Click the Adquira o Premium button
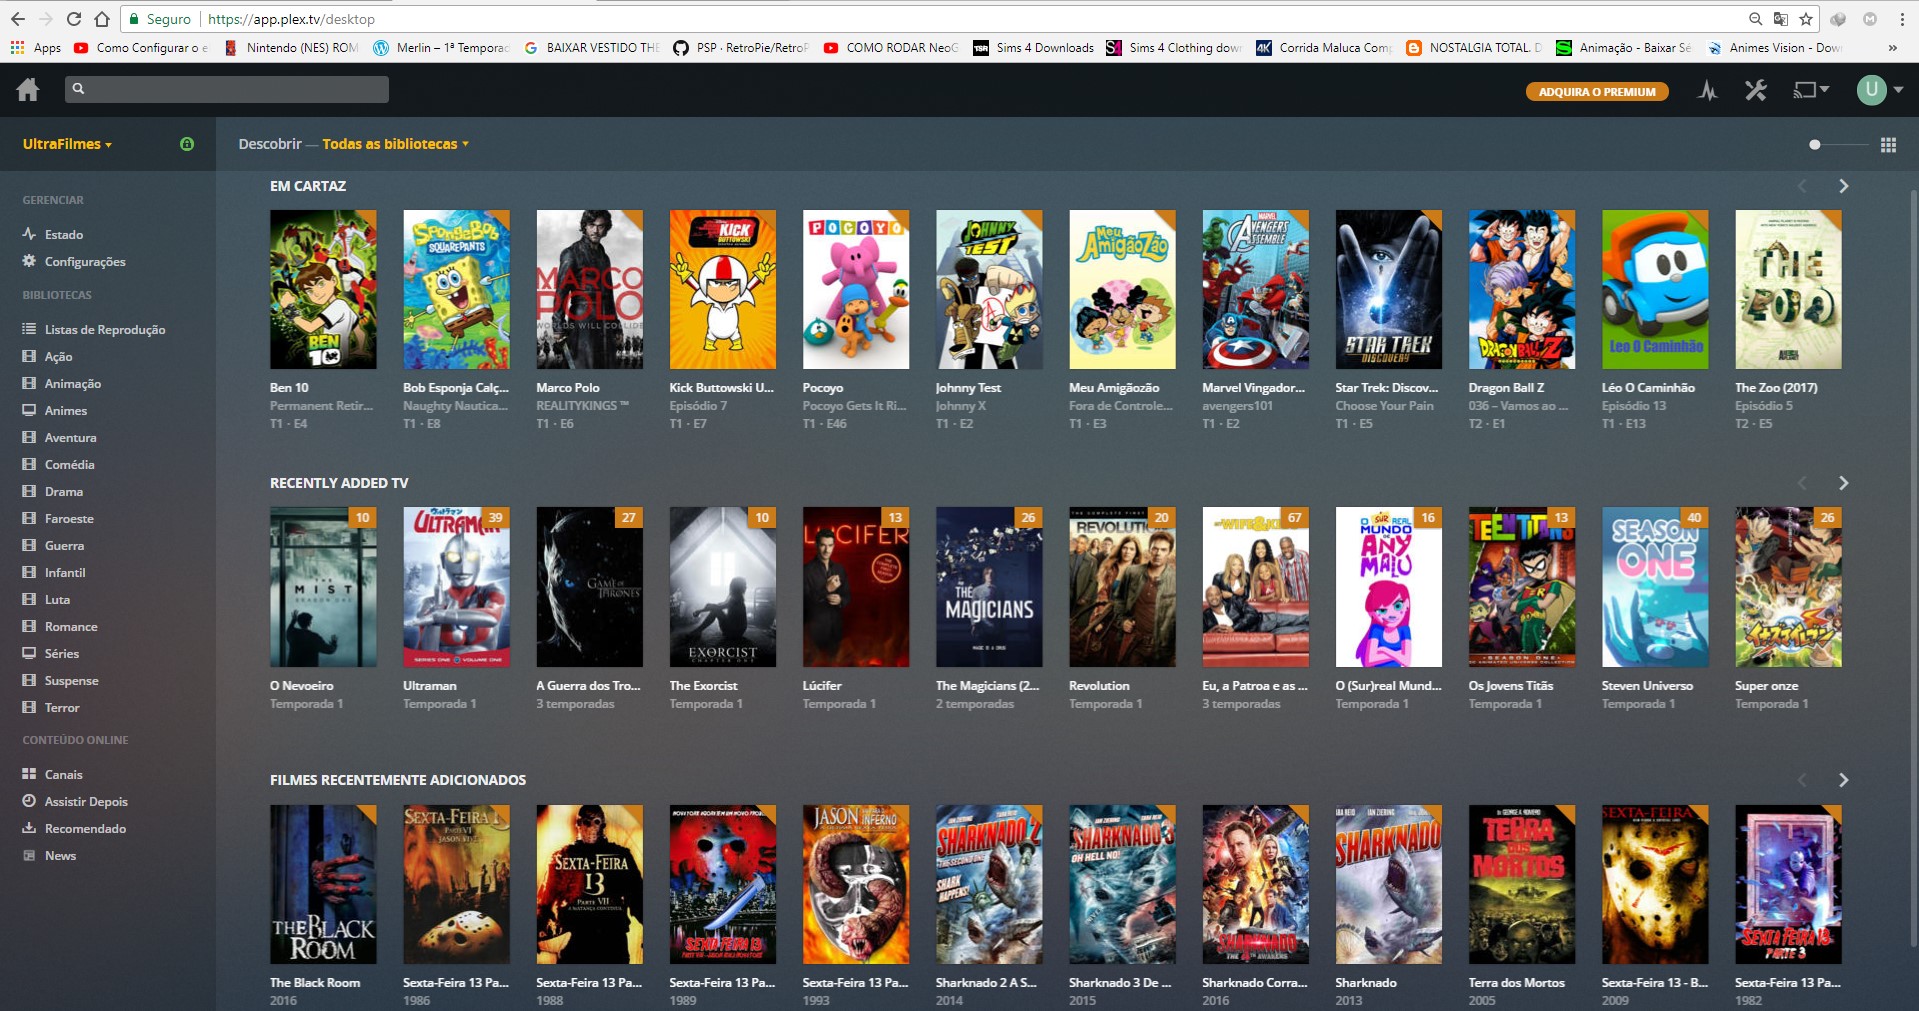The image size is (1919, 1011). (x=1597, y=91)
